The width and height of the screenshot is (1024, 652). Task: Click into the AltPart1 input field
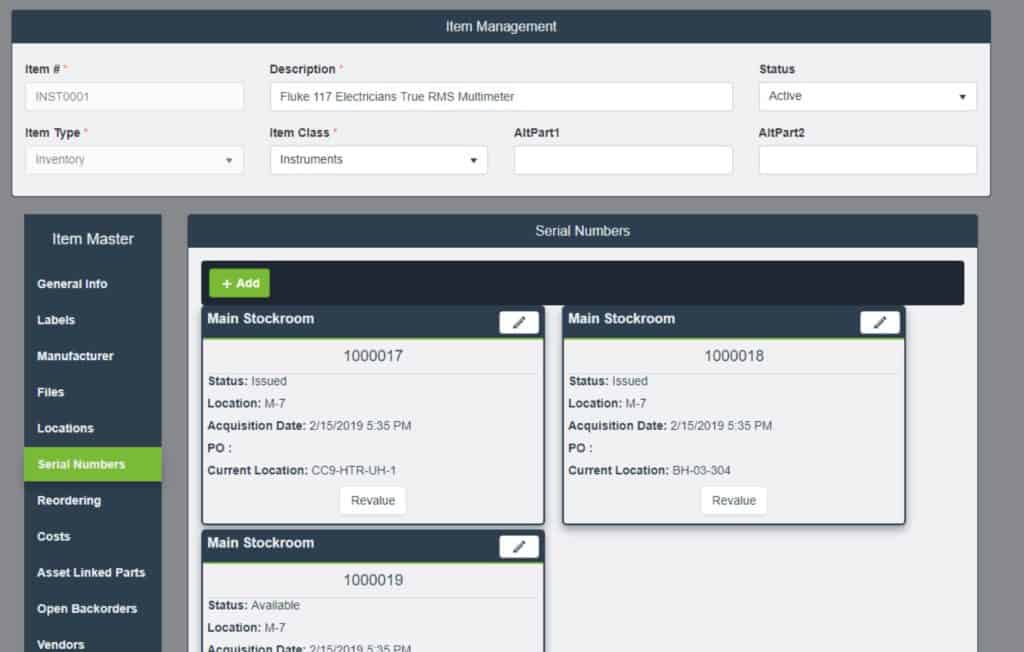[x=622, y=160]
